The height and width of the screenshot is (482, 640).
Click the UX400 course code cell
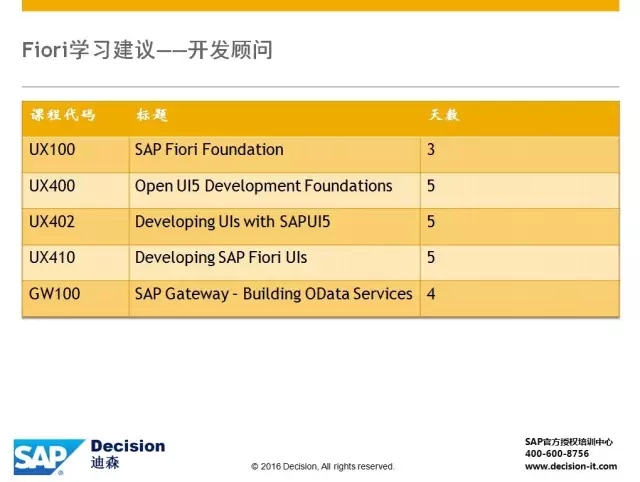point(52,186)
